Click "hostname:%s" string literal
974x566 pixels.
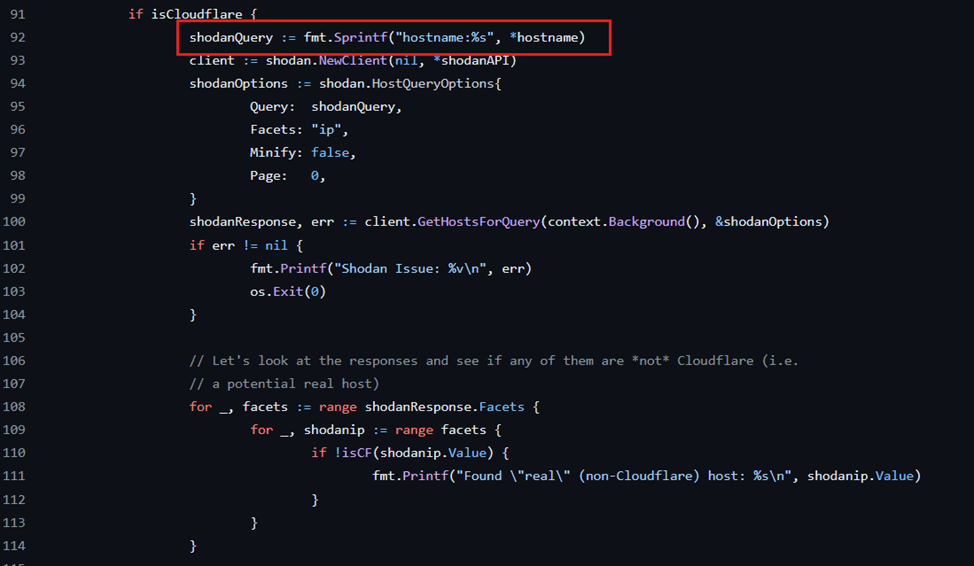pyautogui.click(x=444, y=37)
